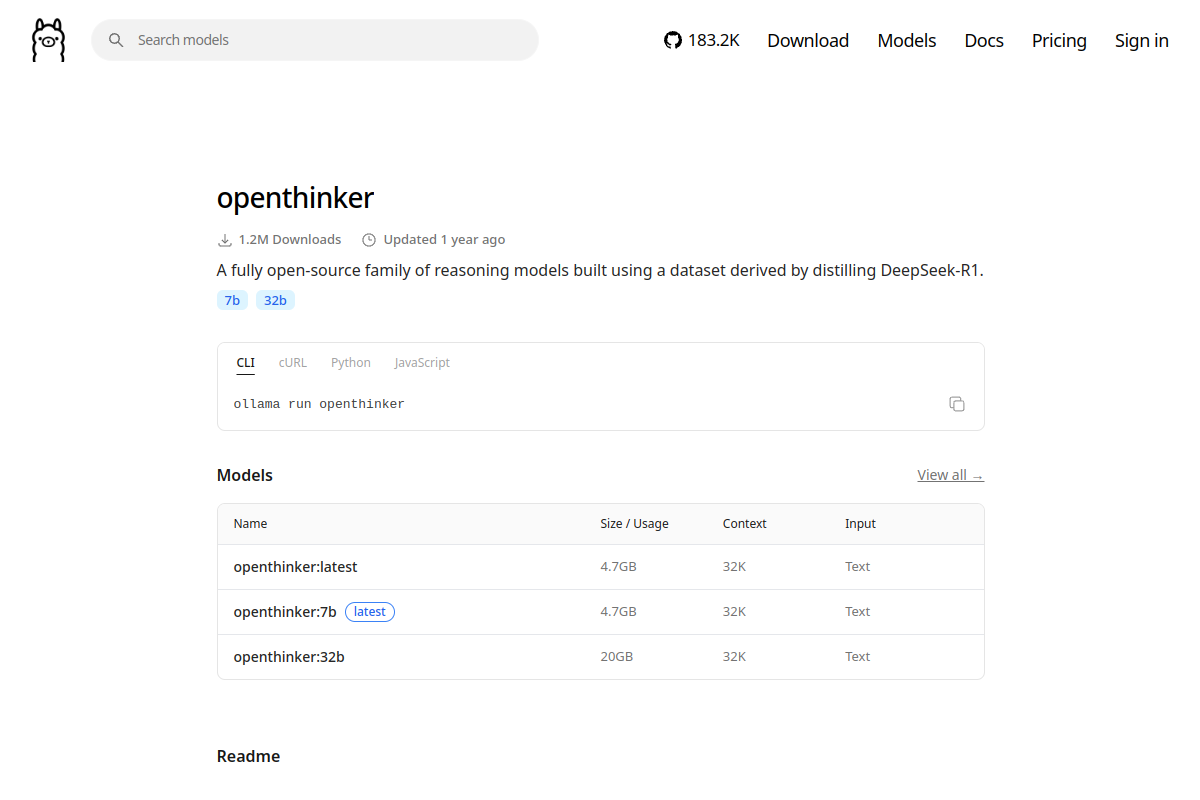Screen dimensions: 1200x800
Task: Click 'Updated 1 year ago' text
Action: 444,240
